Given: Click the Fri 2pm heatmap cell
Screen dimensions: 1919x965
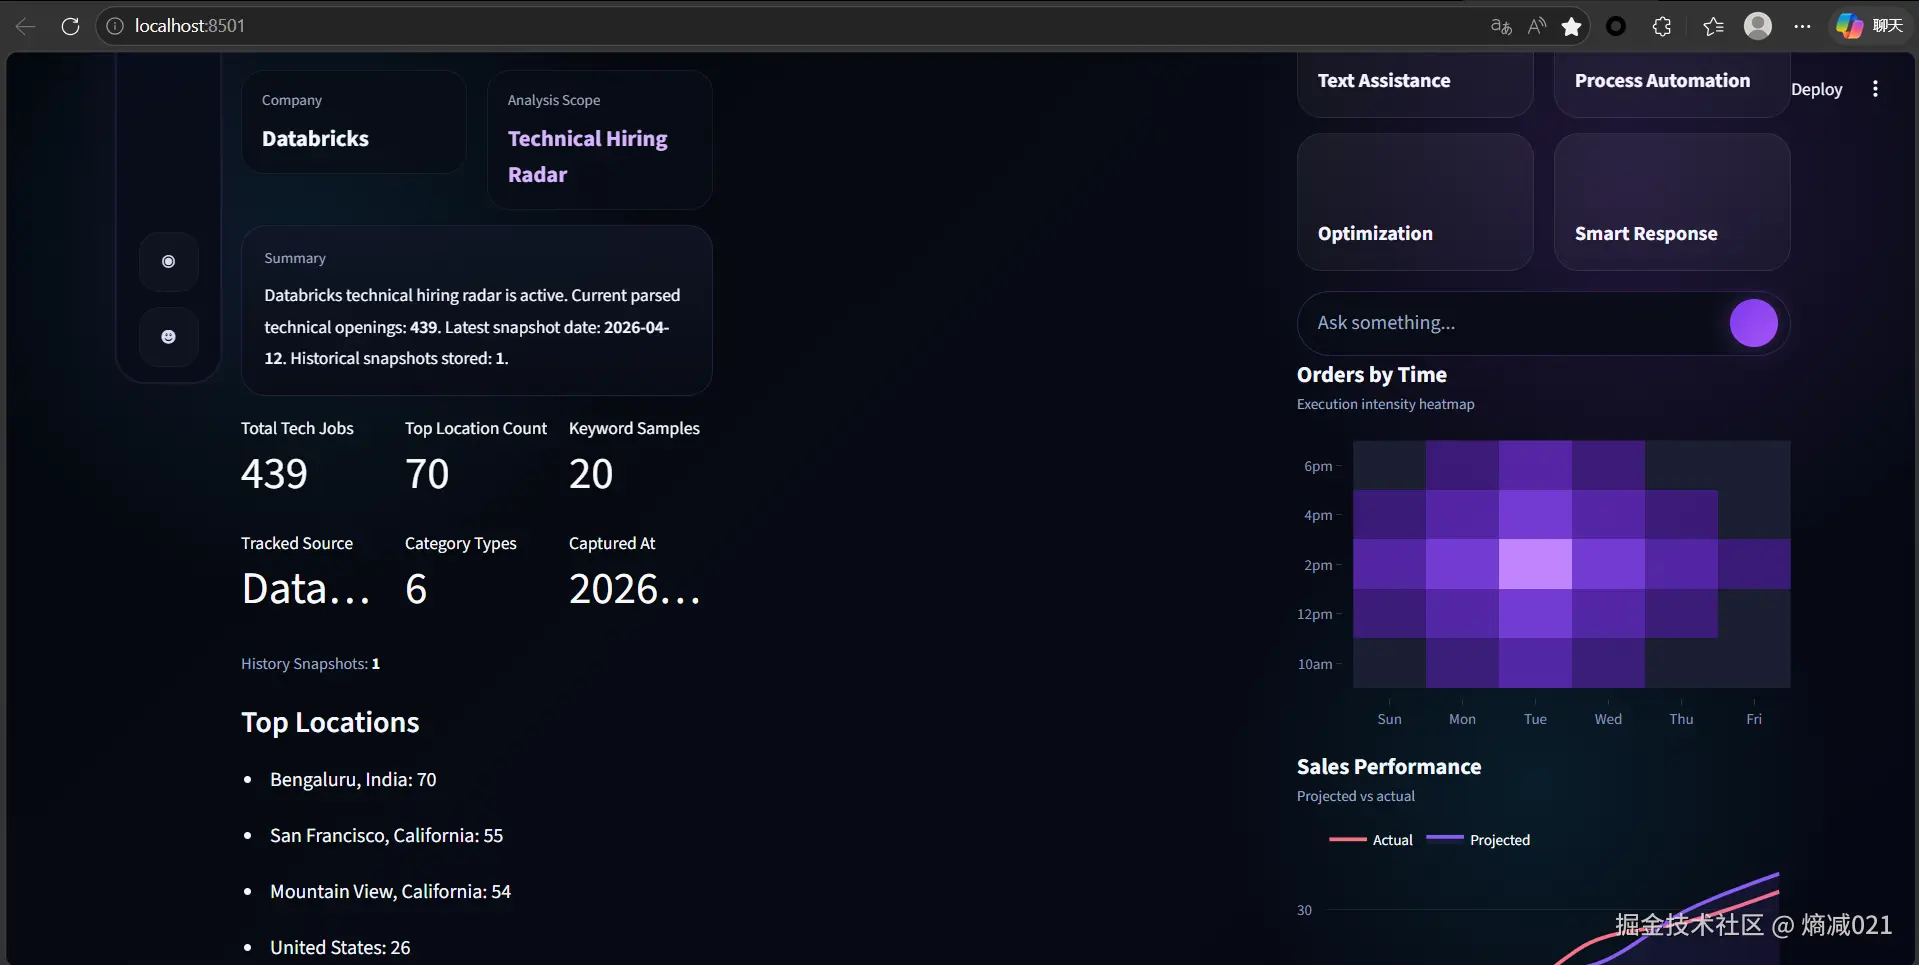Looking at the screenshot, I should pyautogui.click(x=1754, y=564).
